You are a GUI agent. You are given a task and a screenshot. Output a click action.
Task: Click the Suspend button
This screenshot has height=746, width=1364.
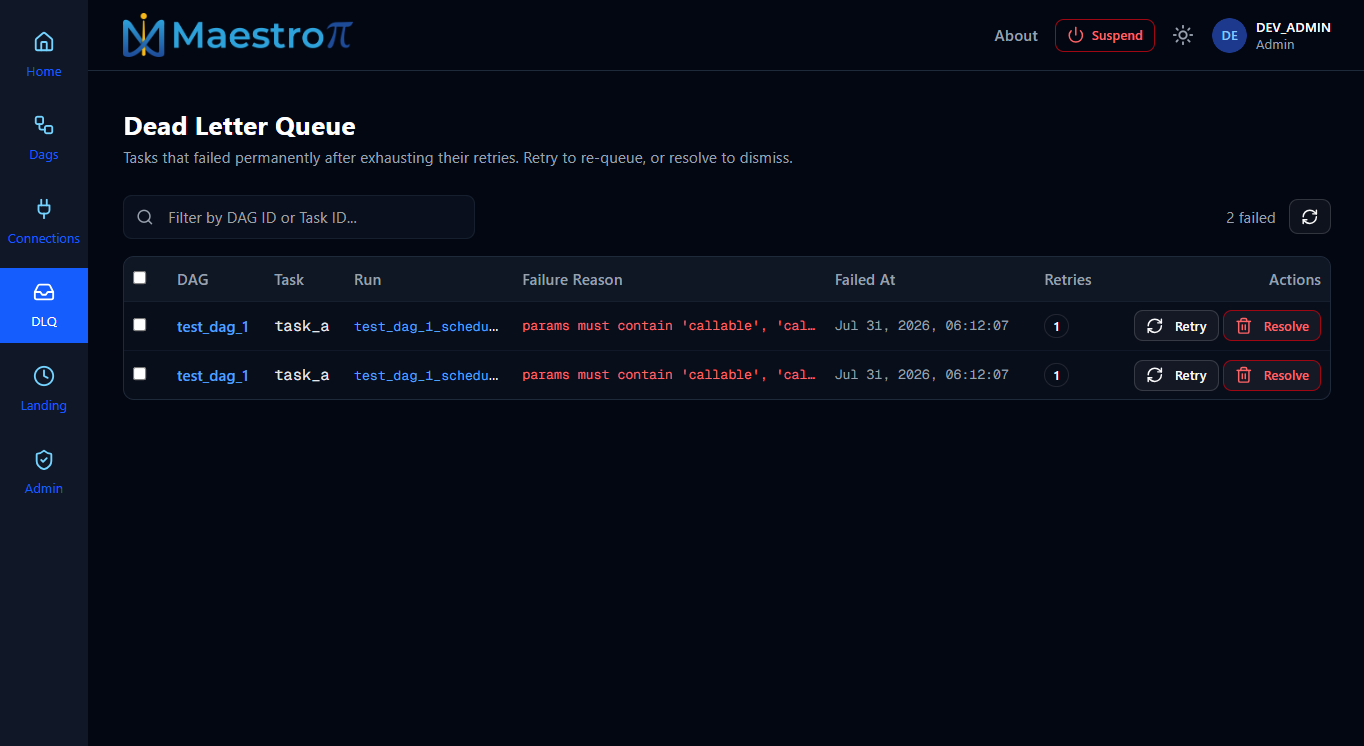pos(1105,35)
